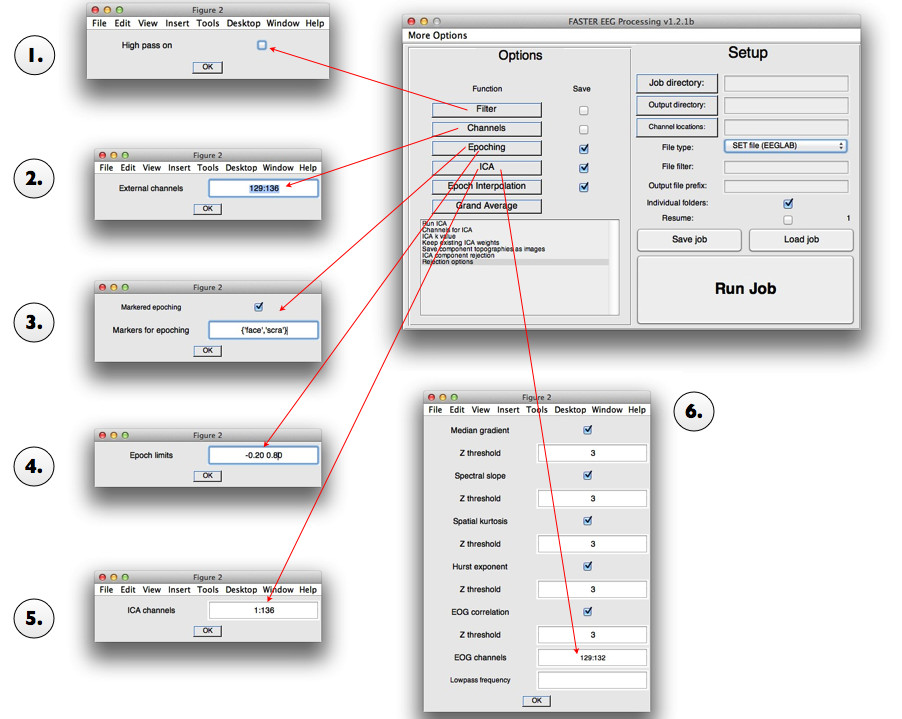Toggle the Median gradient checkbox

pyautogui.click(x=587, y=430)
